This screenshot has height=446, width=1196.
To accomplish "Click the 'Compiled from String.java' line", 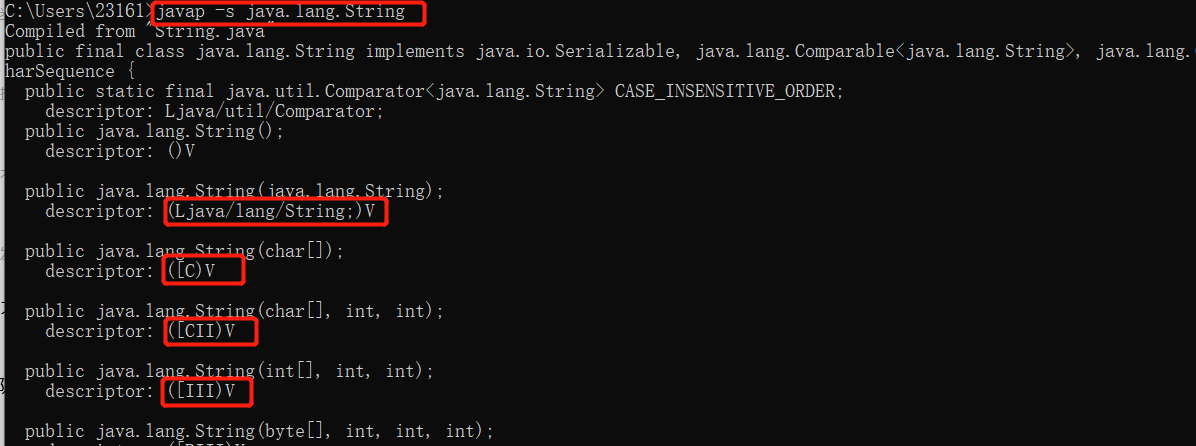I will point(134,32).
